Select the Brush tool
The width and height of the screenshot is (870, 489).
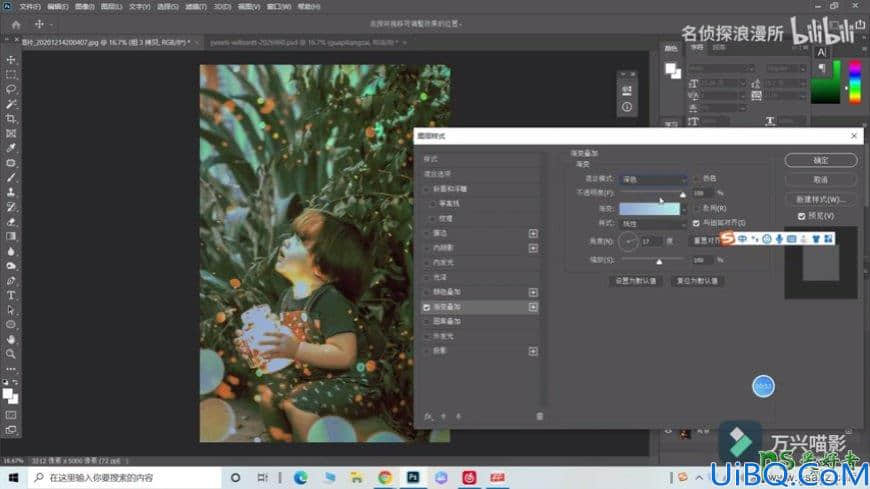click(11, 178)
